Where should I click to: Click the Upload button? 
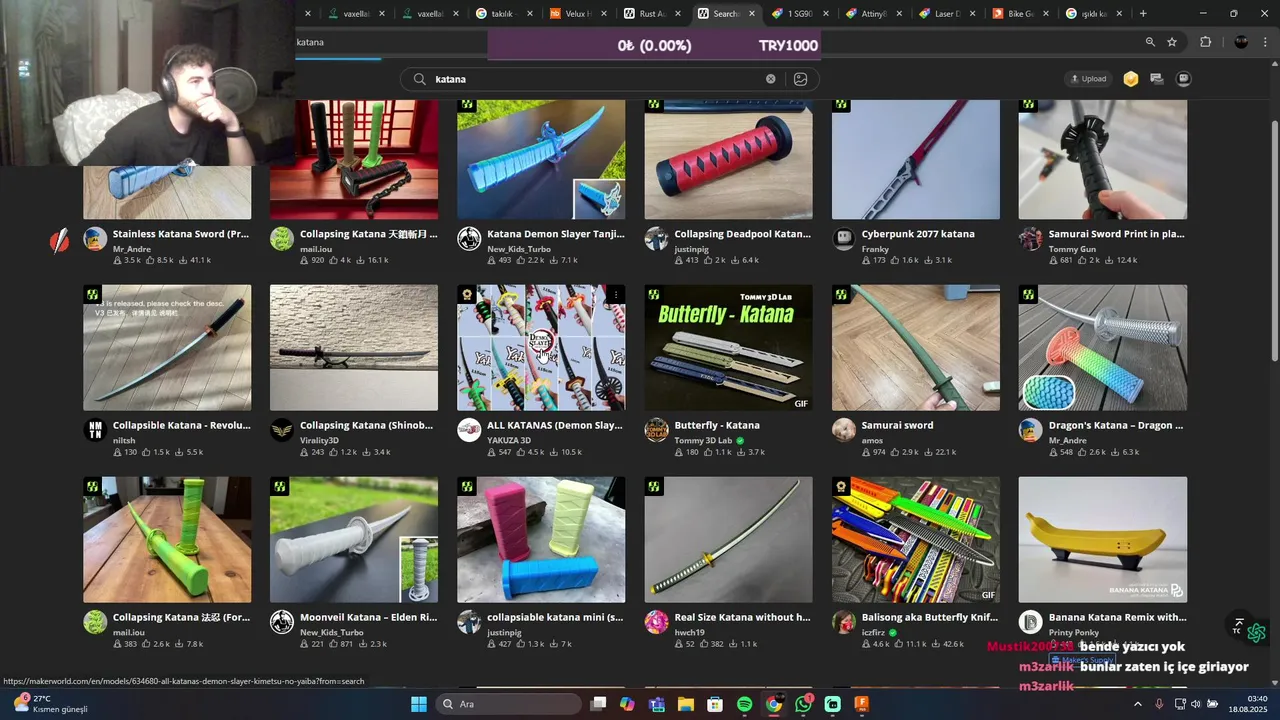[x=1088, y=79]
